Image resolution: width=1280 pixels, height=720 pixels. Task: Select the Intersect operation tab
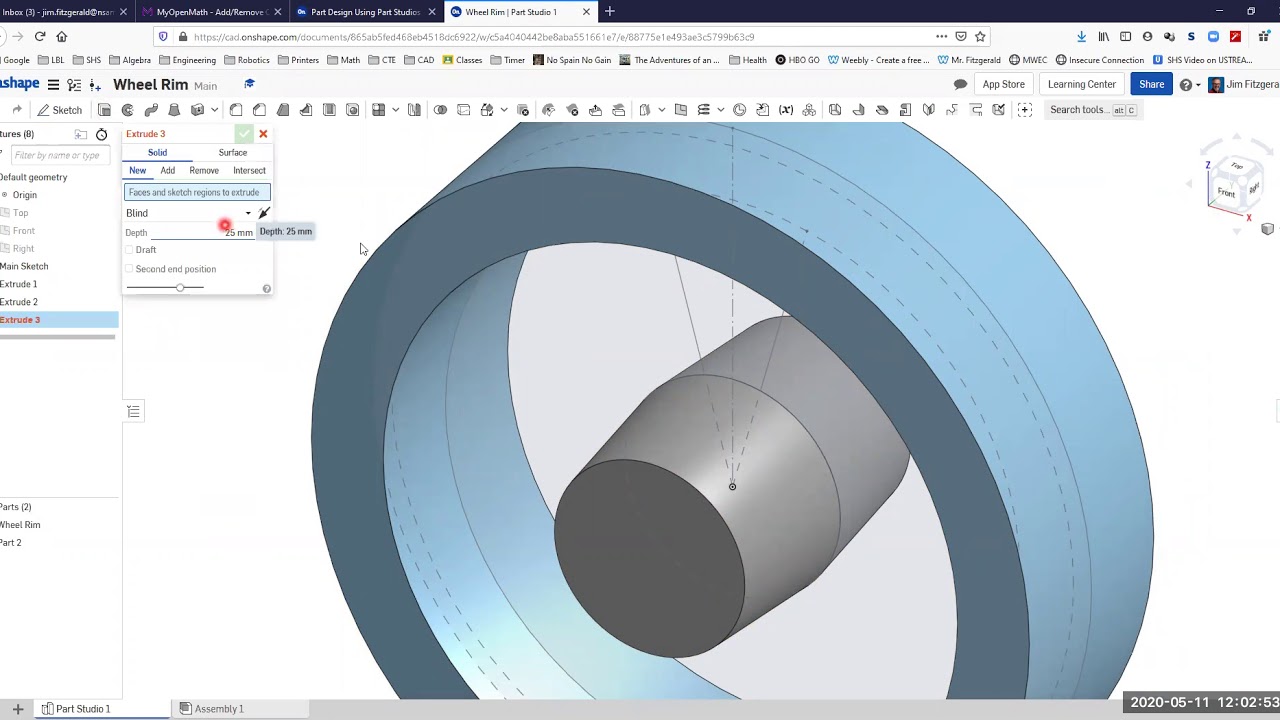[249, 171]
